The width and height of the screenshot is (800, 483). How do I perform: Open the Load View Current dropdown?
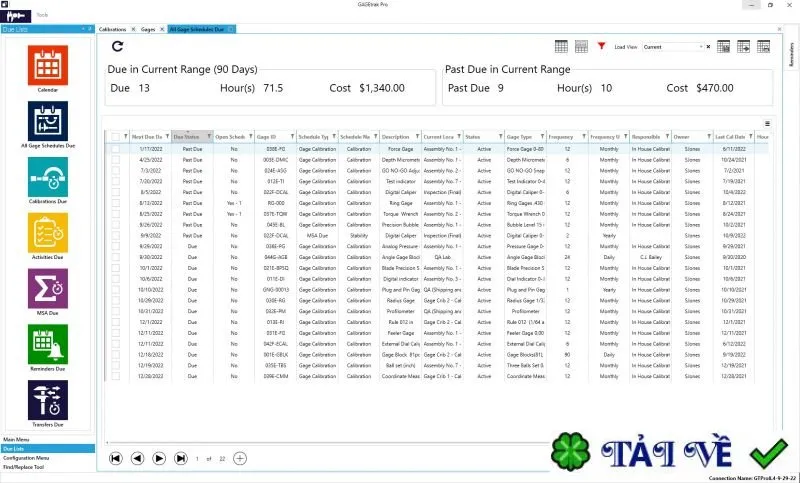(x=673, y=47)
